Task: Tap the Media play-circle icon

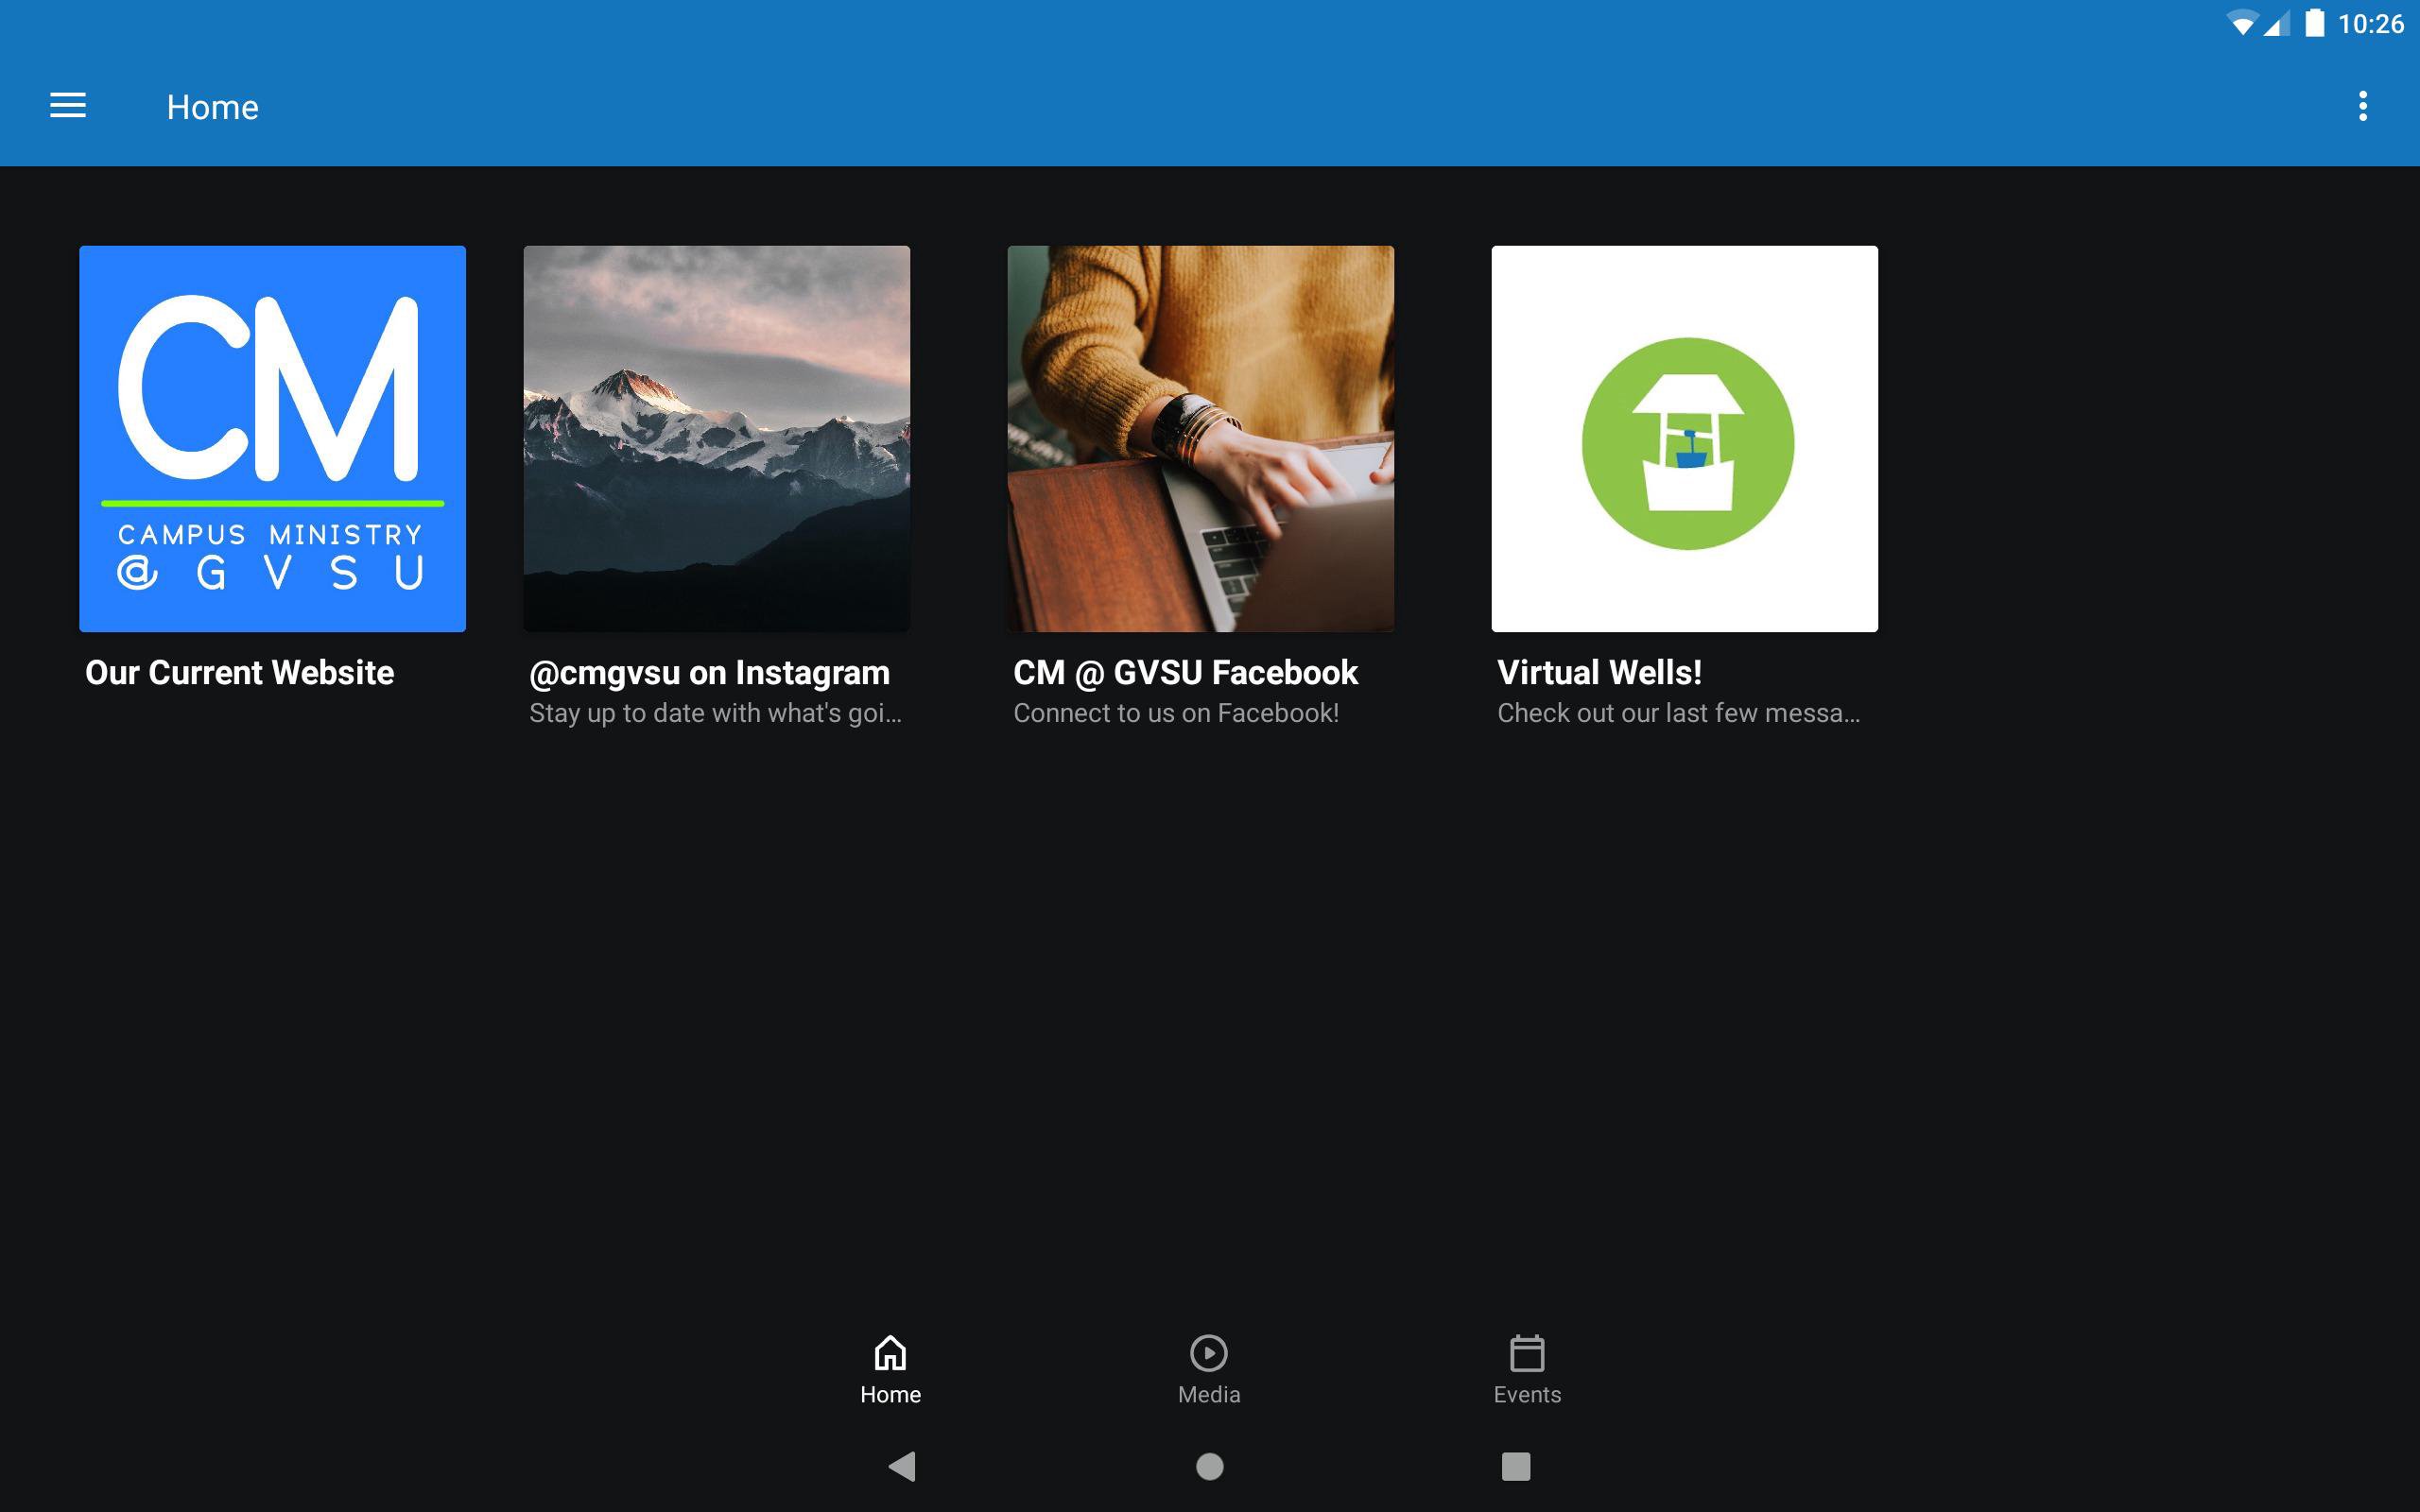Action: coord(1208,1352)
